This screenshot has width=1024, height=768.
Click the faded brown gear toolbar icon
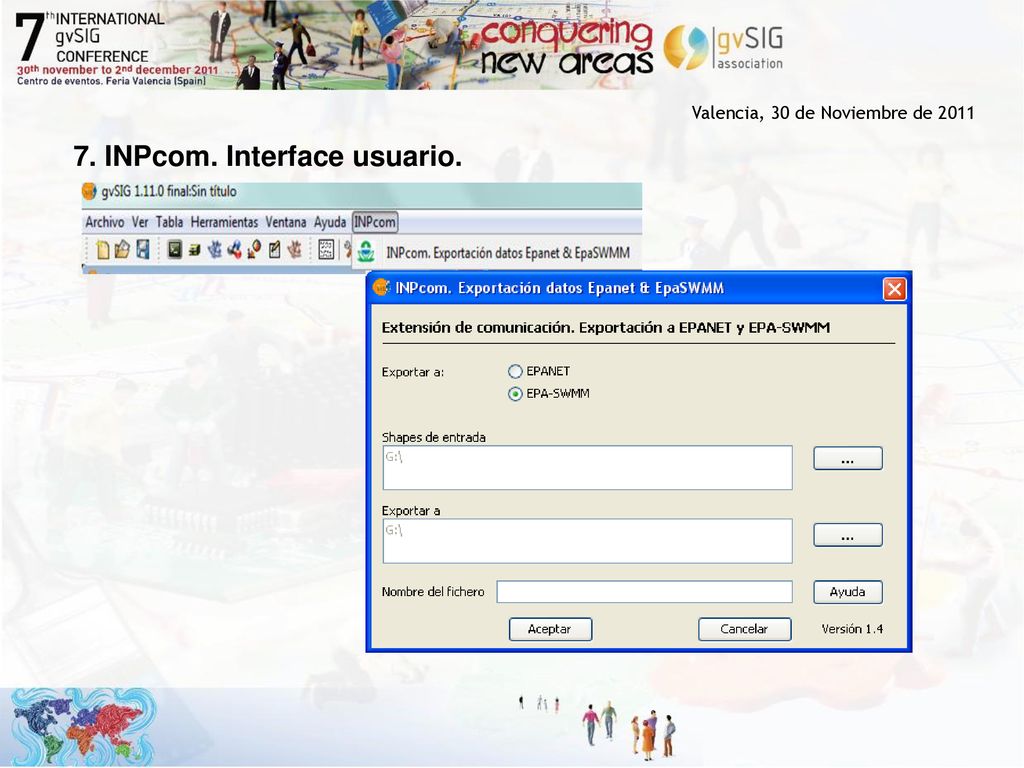295,249
